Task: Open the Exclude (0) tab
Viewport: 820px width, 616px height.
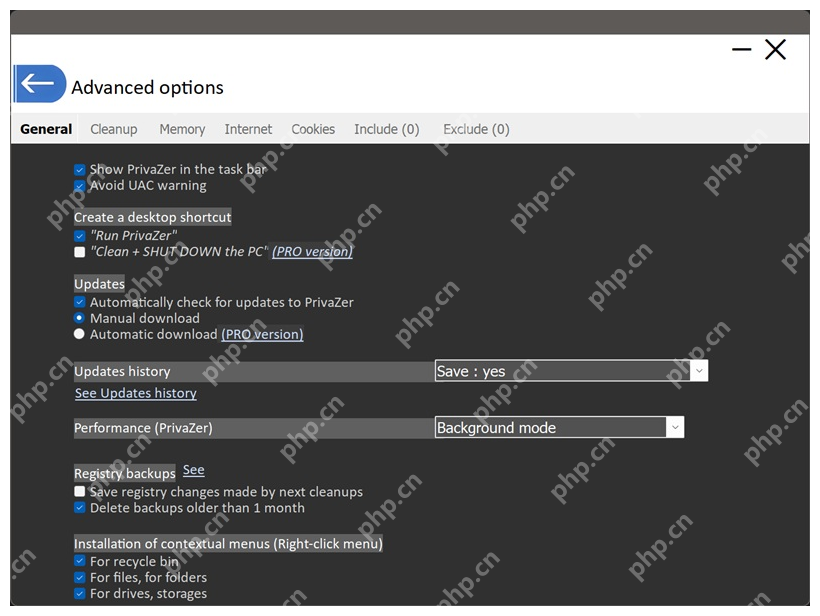Action: coord(476,129)
